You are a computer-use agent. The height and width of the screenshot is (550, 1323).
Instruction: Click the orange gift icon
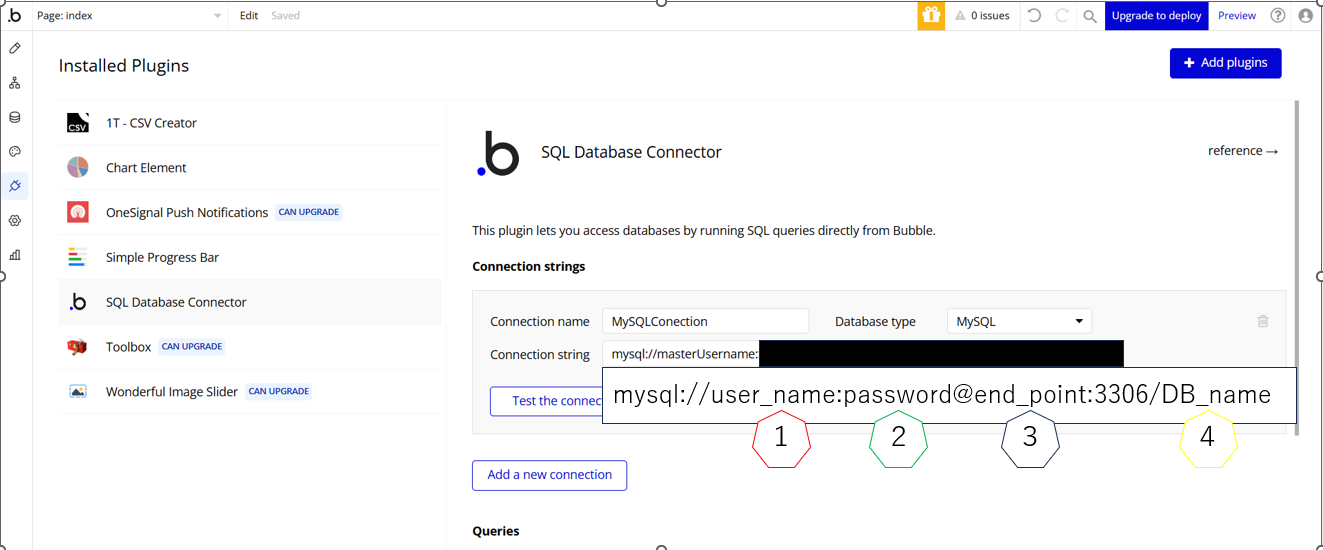click(931, 15)
